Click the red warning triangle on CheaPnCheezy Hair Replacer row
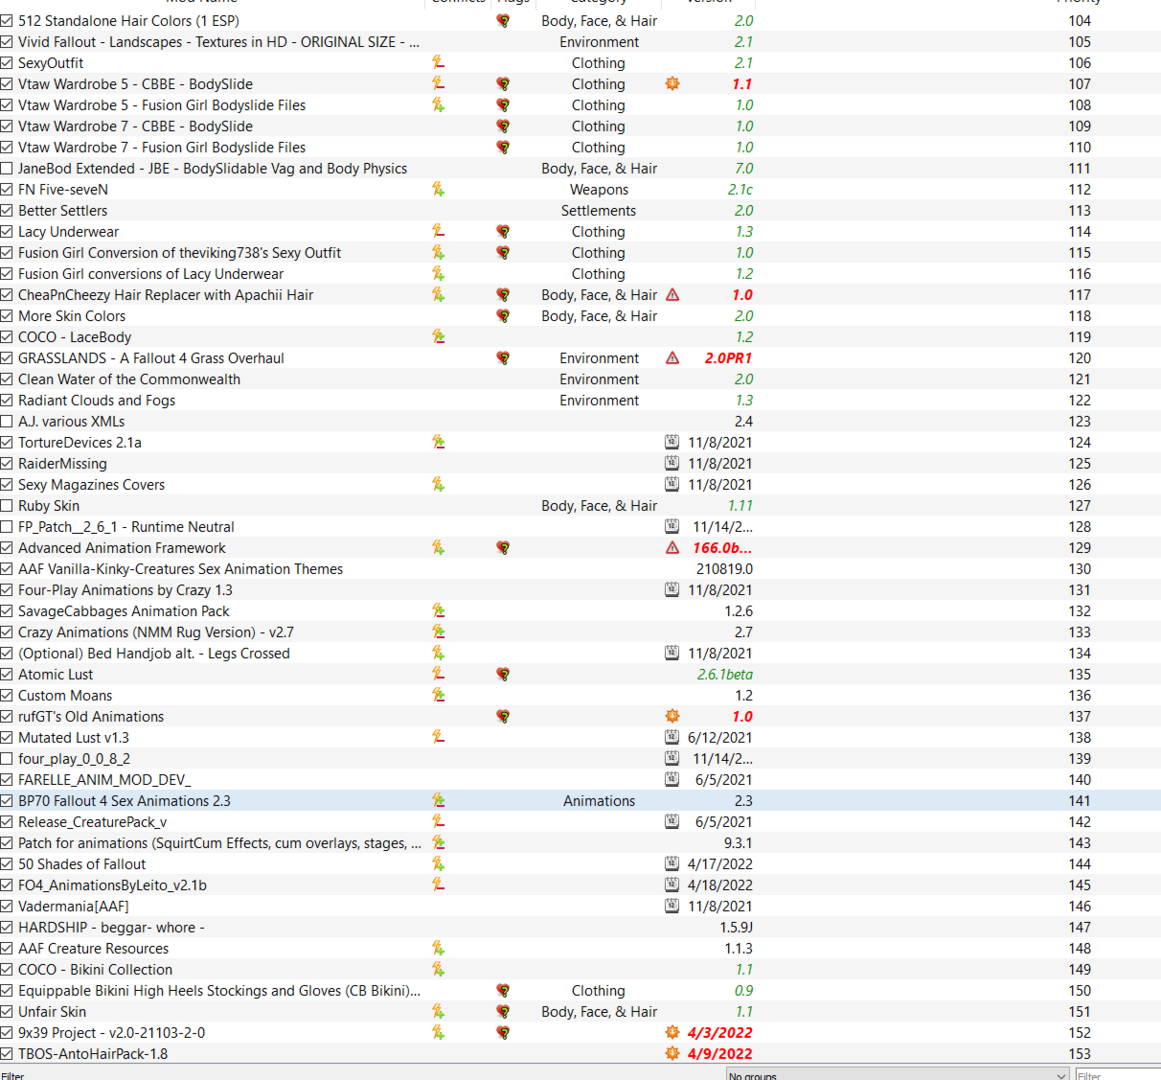This screenshot has height=1080, width=1161. tap(672, 295)
